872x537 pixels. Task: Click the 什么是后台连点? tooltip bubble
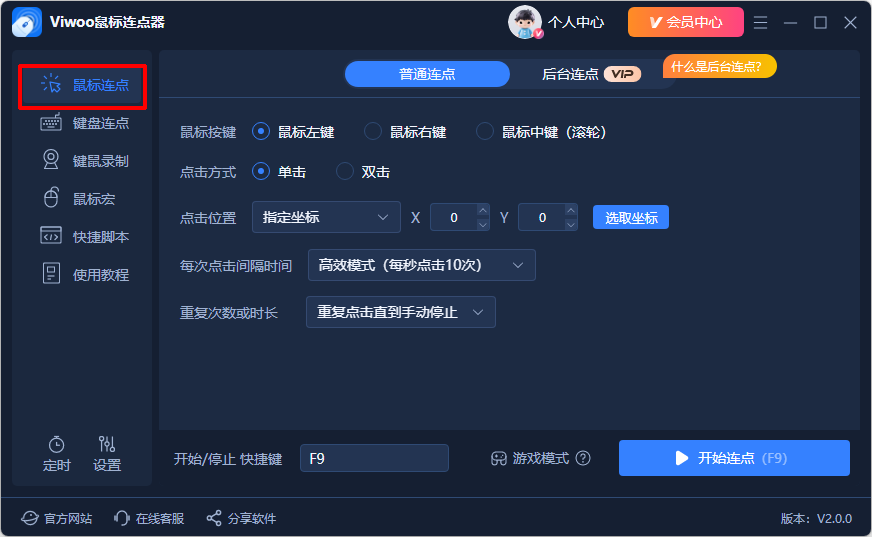[718, 67]
